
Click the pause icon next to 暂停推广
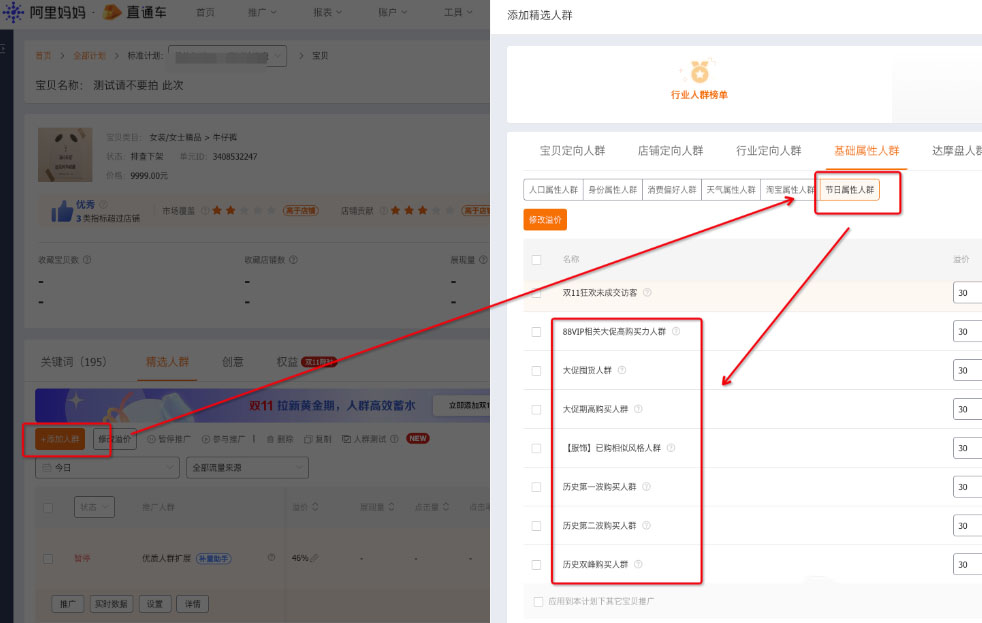click(x=149, y=438)
